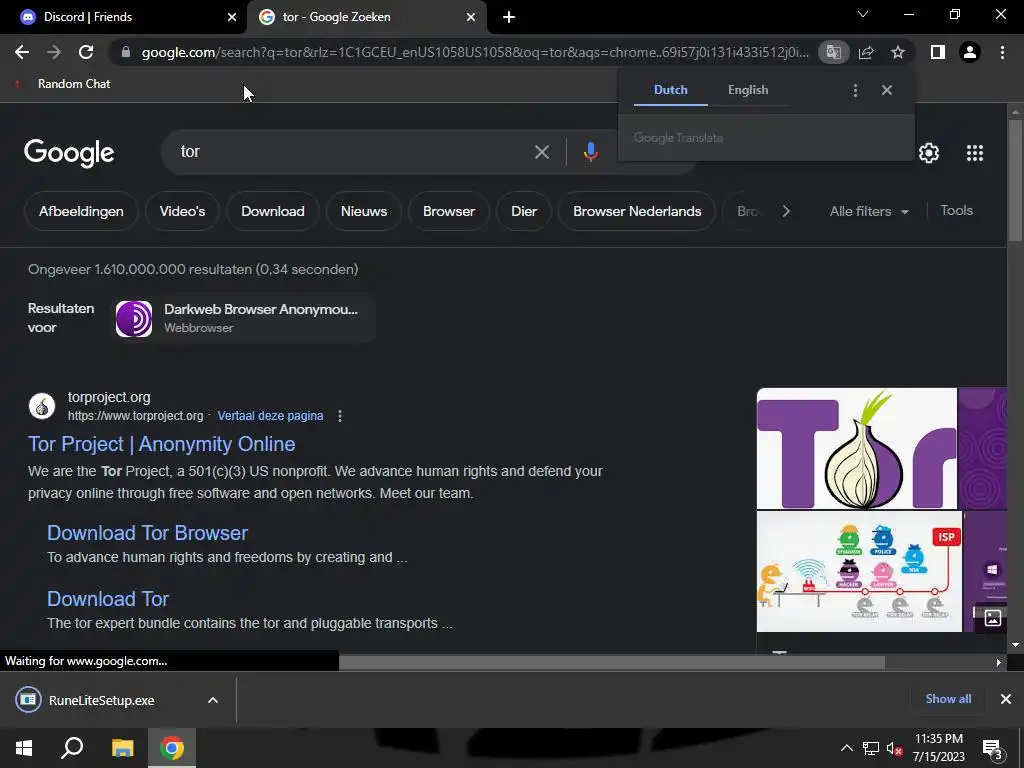The image size is (1024, 768).
Task: Open the translate page icon in address bar
Action: pos(833,52)
